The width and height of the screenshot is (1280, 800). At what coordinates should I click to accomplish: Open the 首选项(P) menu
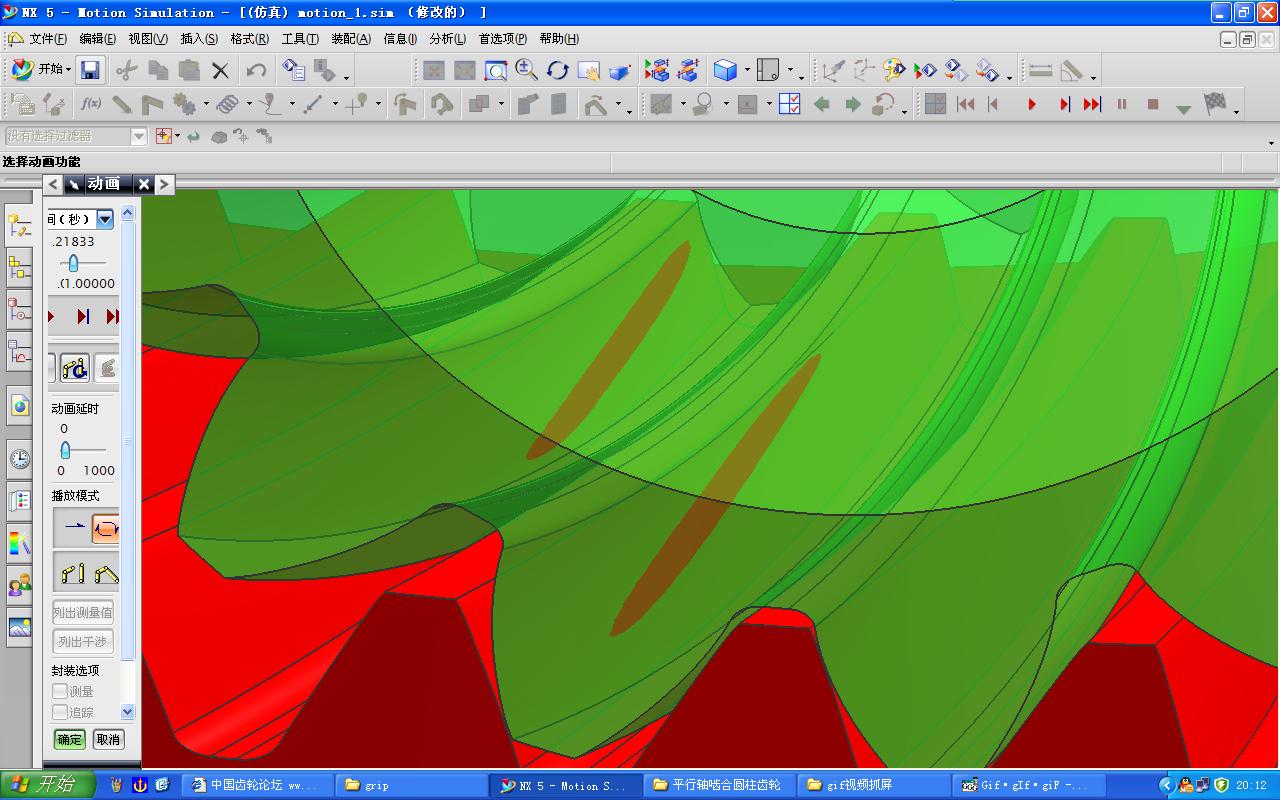[502, 39]
